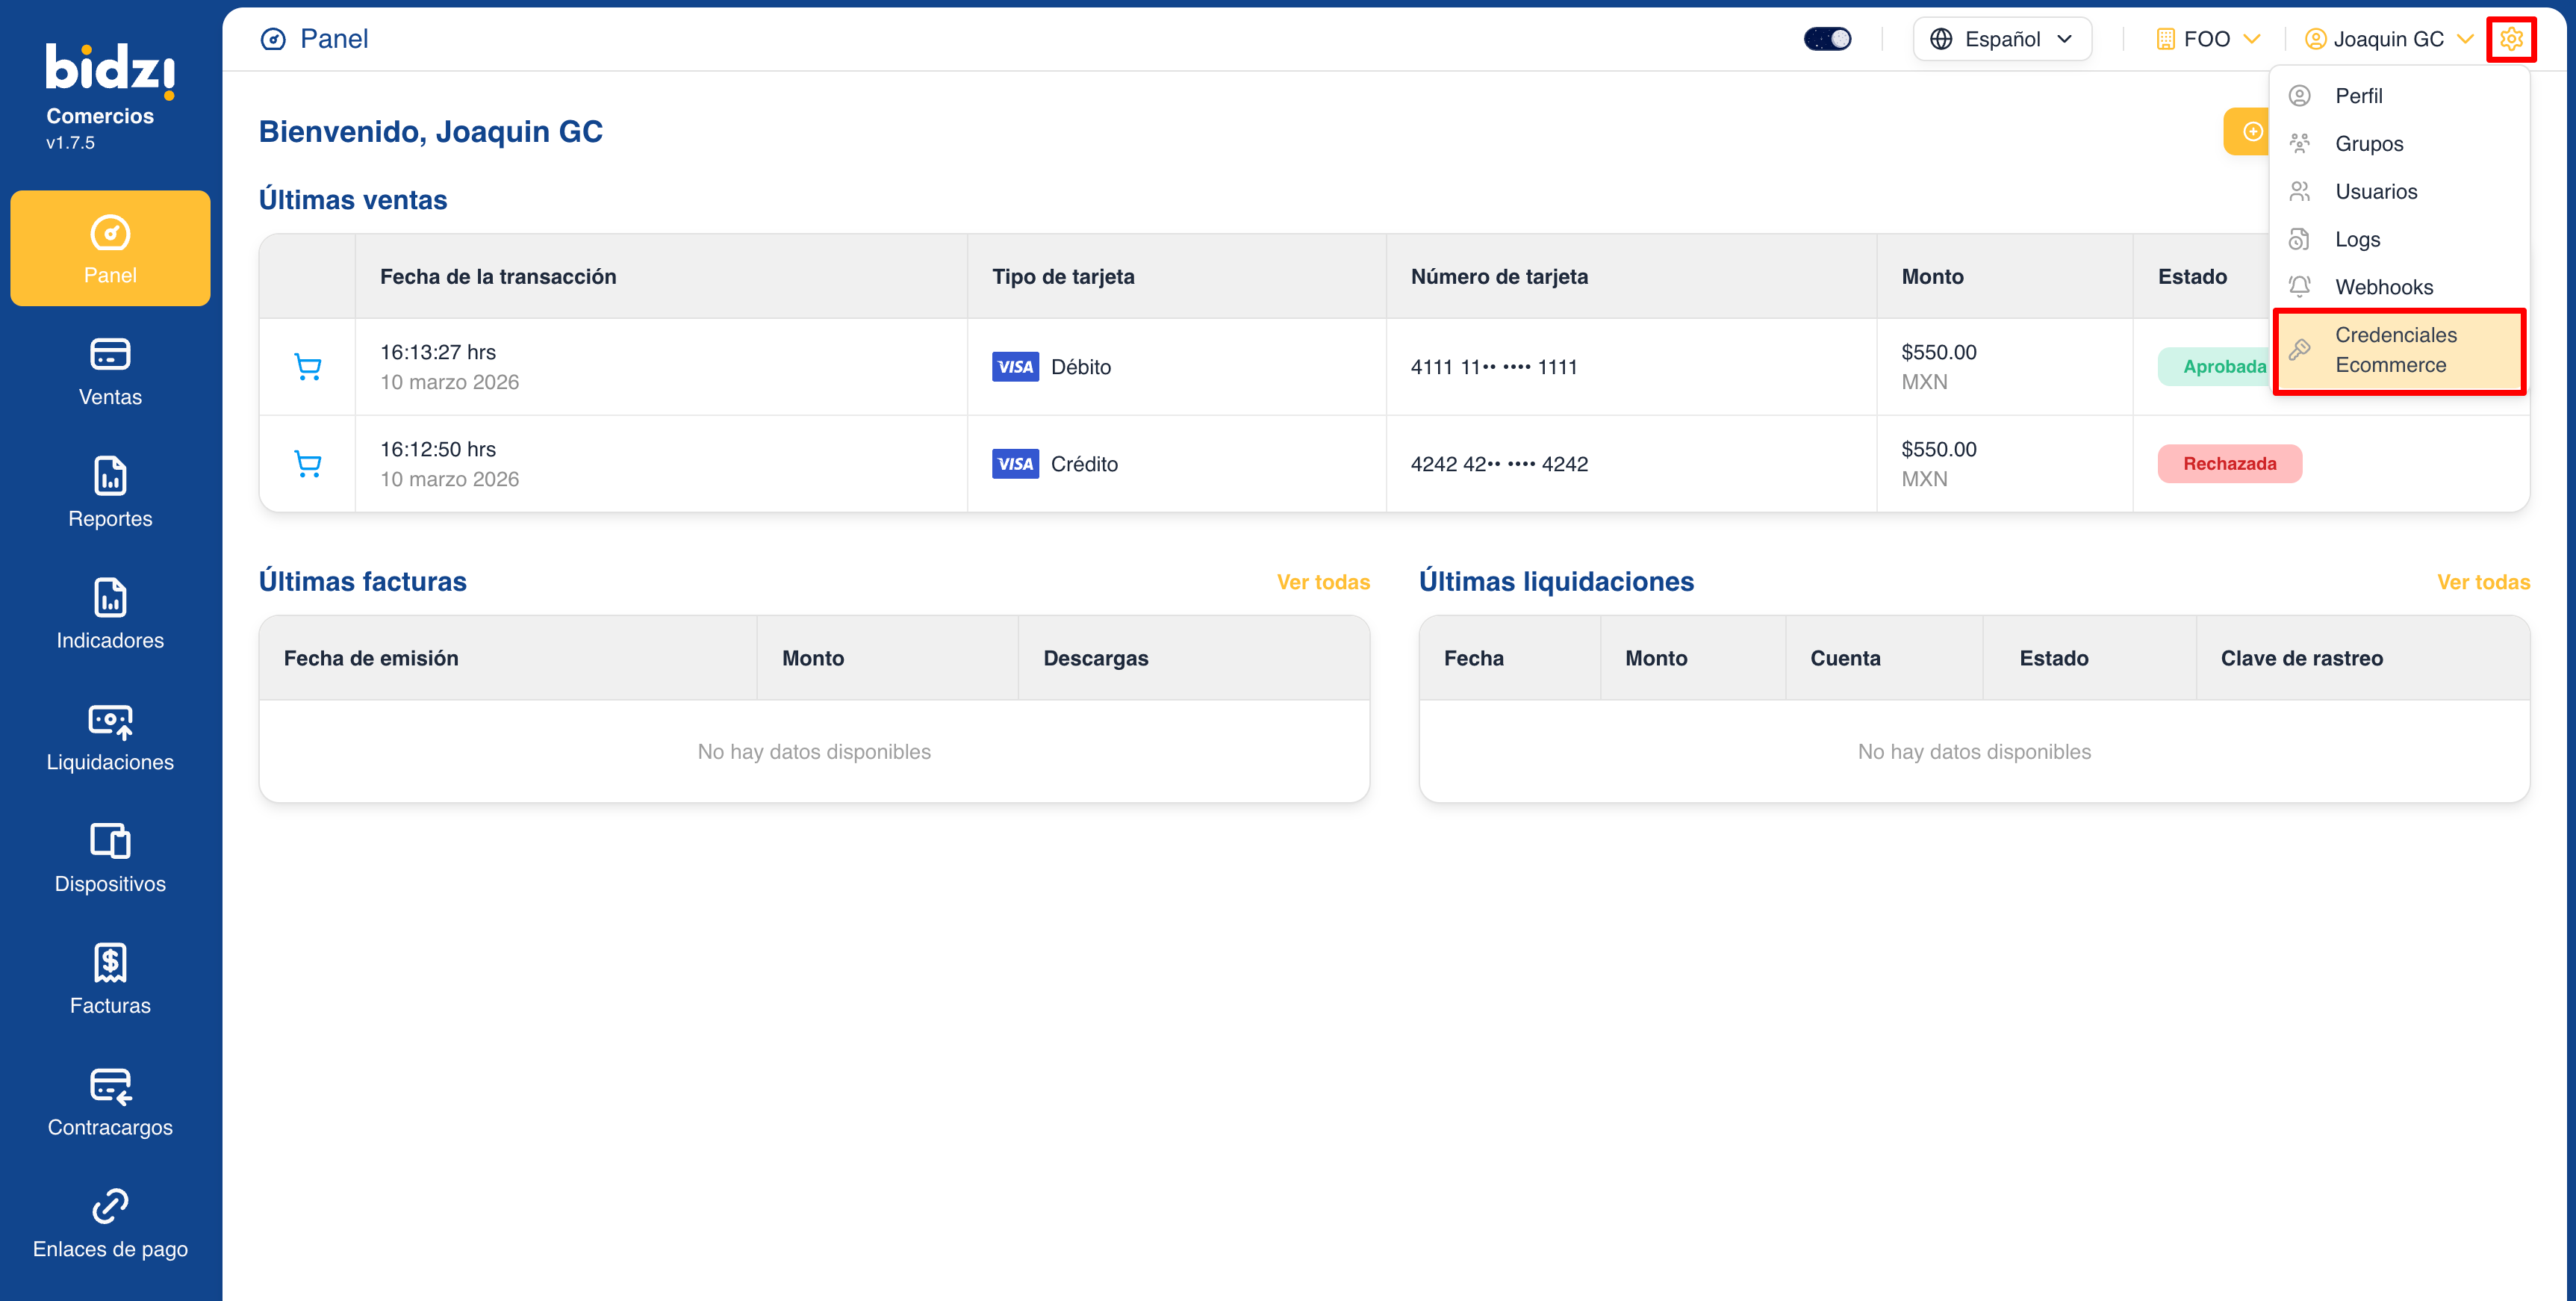Click cart icon of 16:13:27 sale
Screen dimensions: 2576x1301
click(308, 367)
